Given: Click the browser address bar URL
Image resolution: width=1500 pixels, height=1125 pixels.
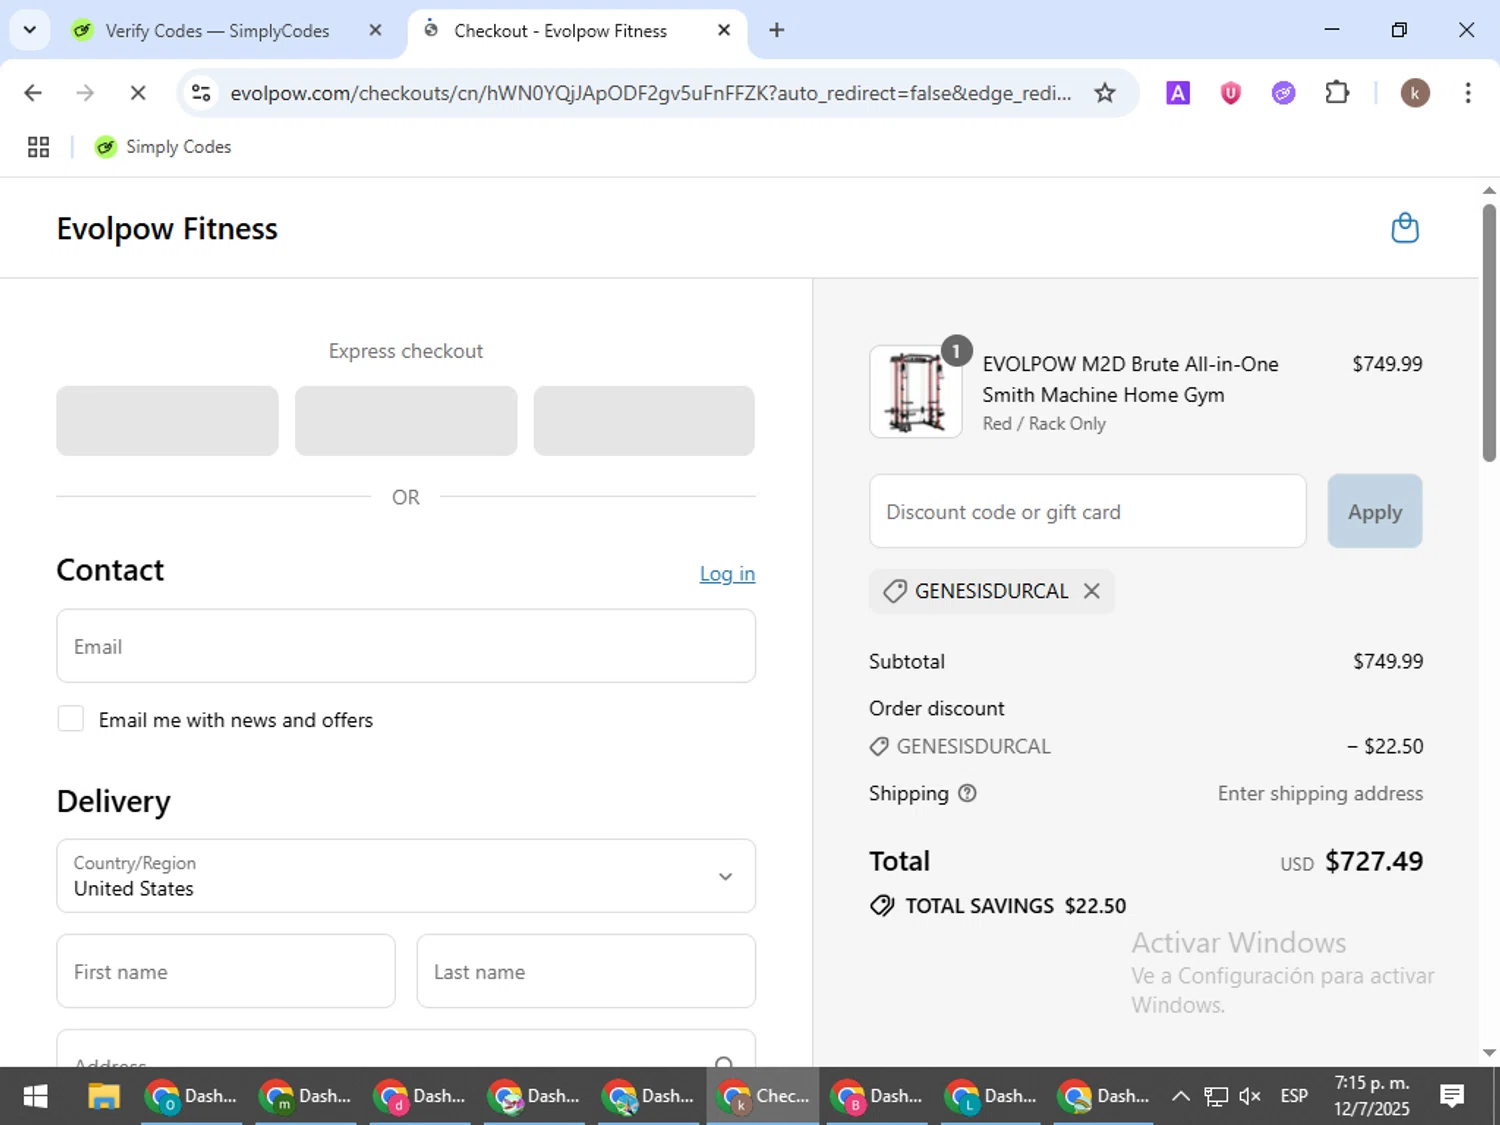Looking at the screenshot, I should (x=650, y=93).
